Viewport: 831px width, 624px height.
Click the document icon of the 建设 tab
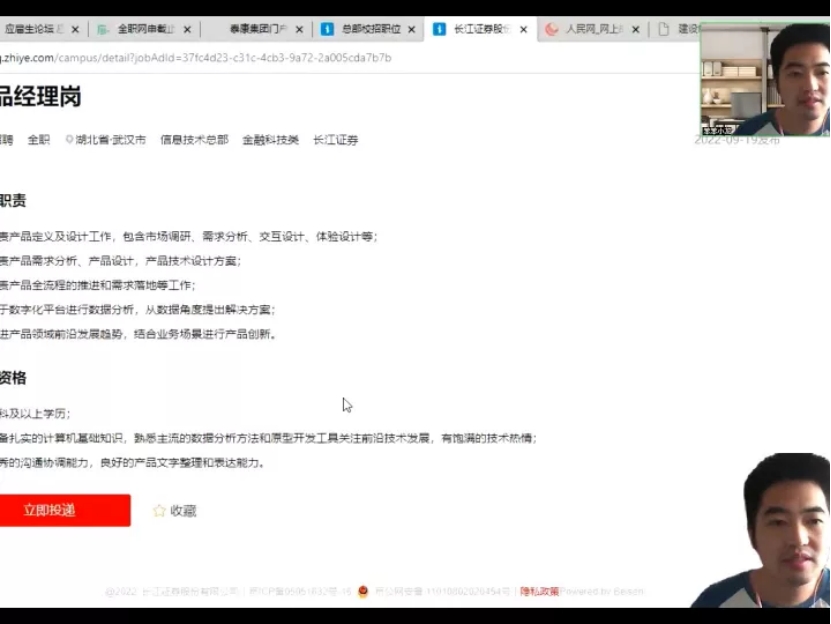[663, 30]
